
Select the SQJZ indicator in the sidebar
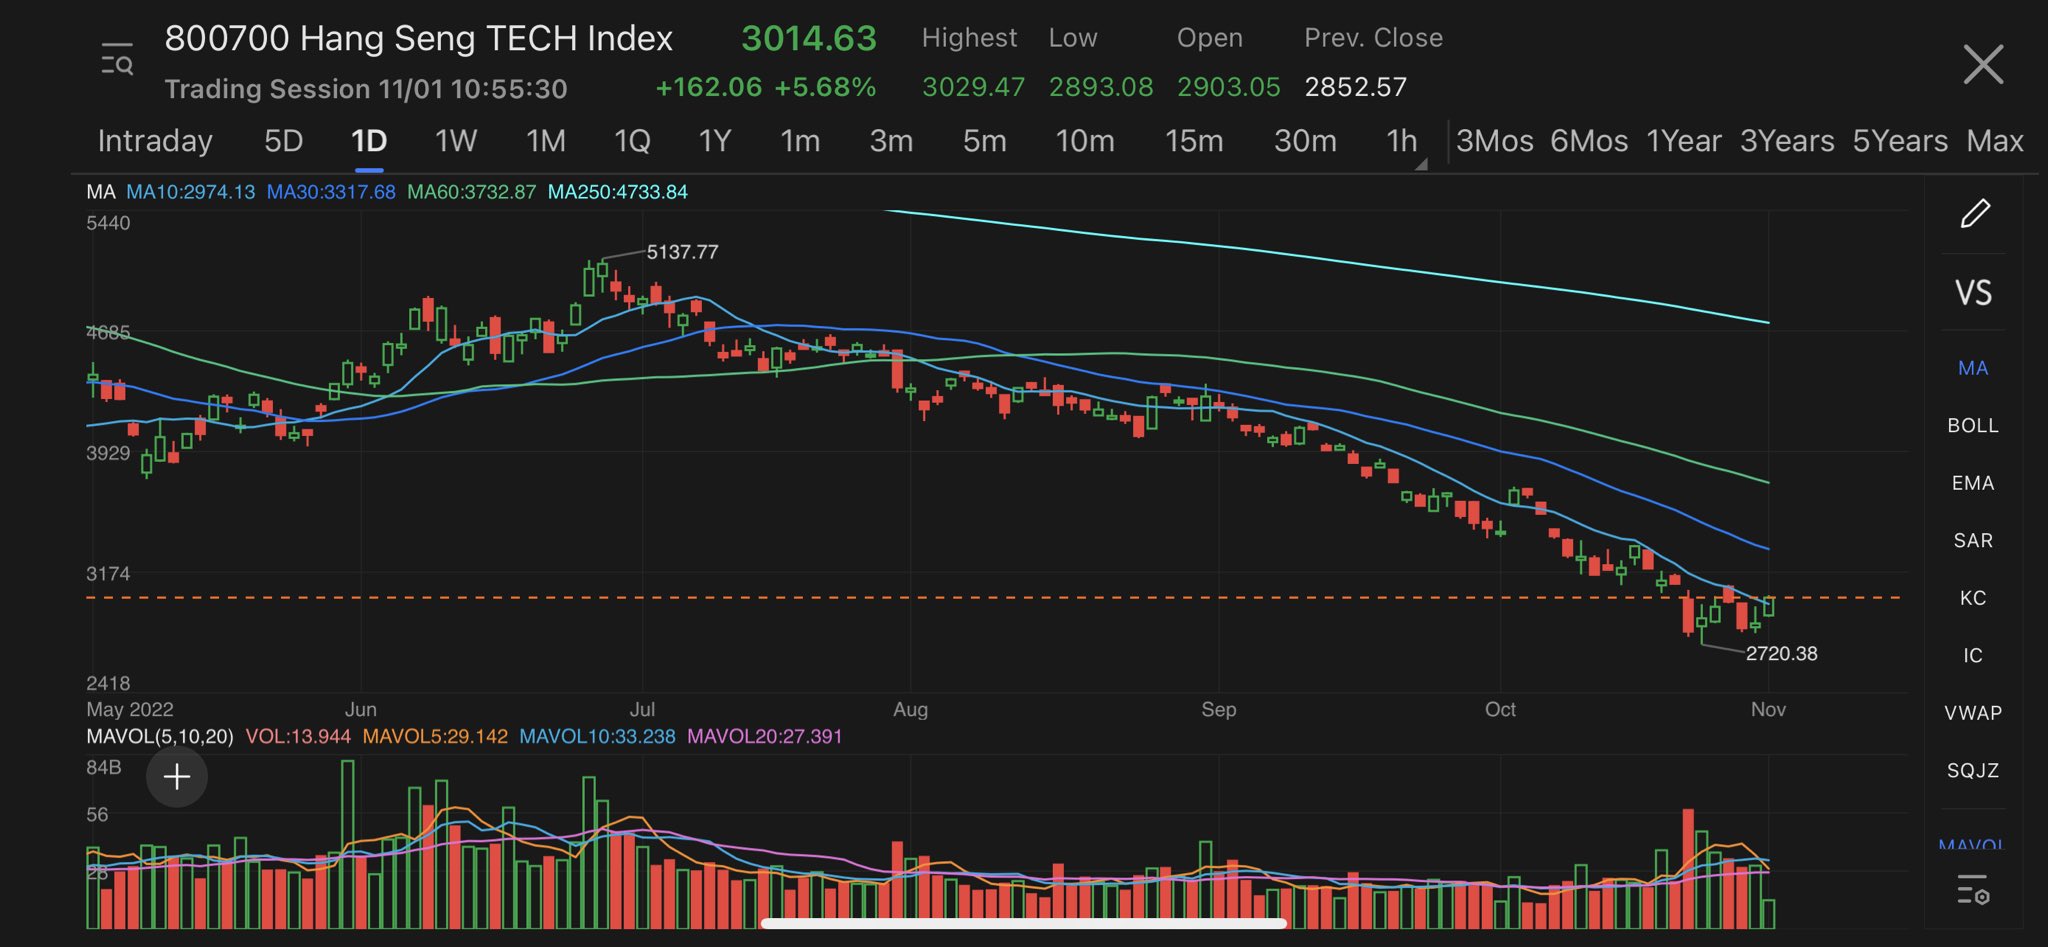coord(1971,769)
